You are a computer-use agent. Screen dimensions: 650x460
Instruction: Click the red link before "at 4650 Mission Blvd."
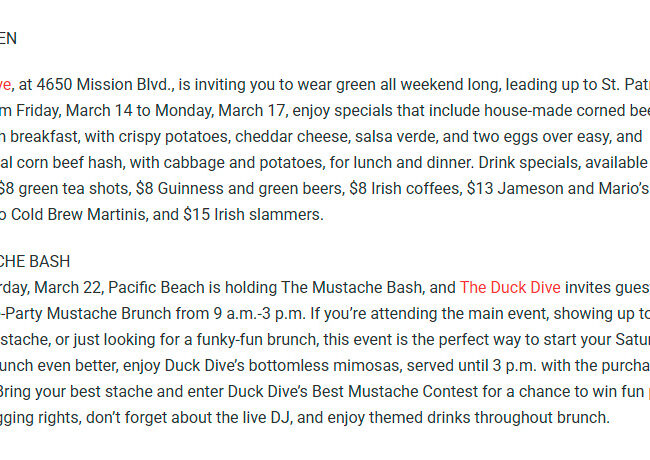(x=5, y=85)
